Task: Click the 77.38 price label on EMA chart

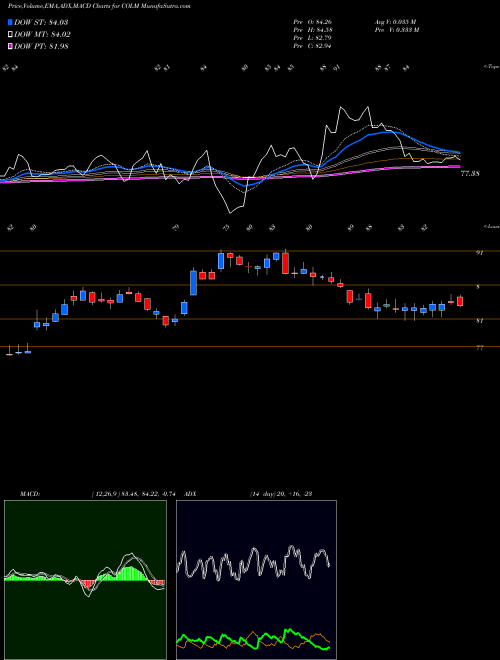Action: click(470, 173)
